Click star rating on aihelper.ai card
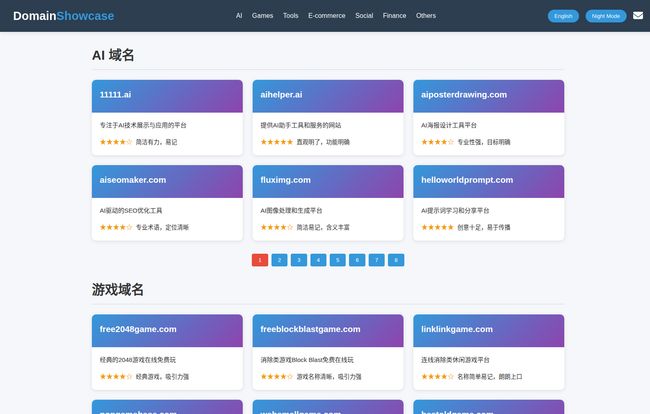Viewport: 650px width, 414px height. pos(276,142)
